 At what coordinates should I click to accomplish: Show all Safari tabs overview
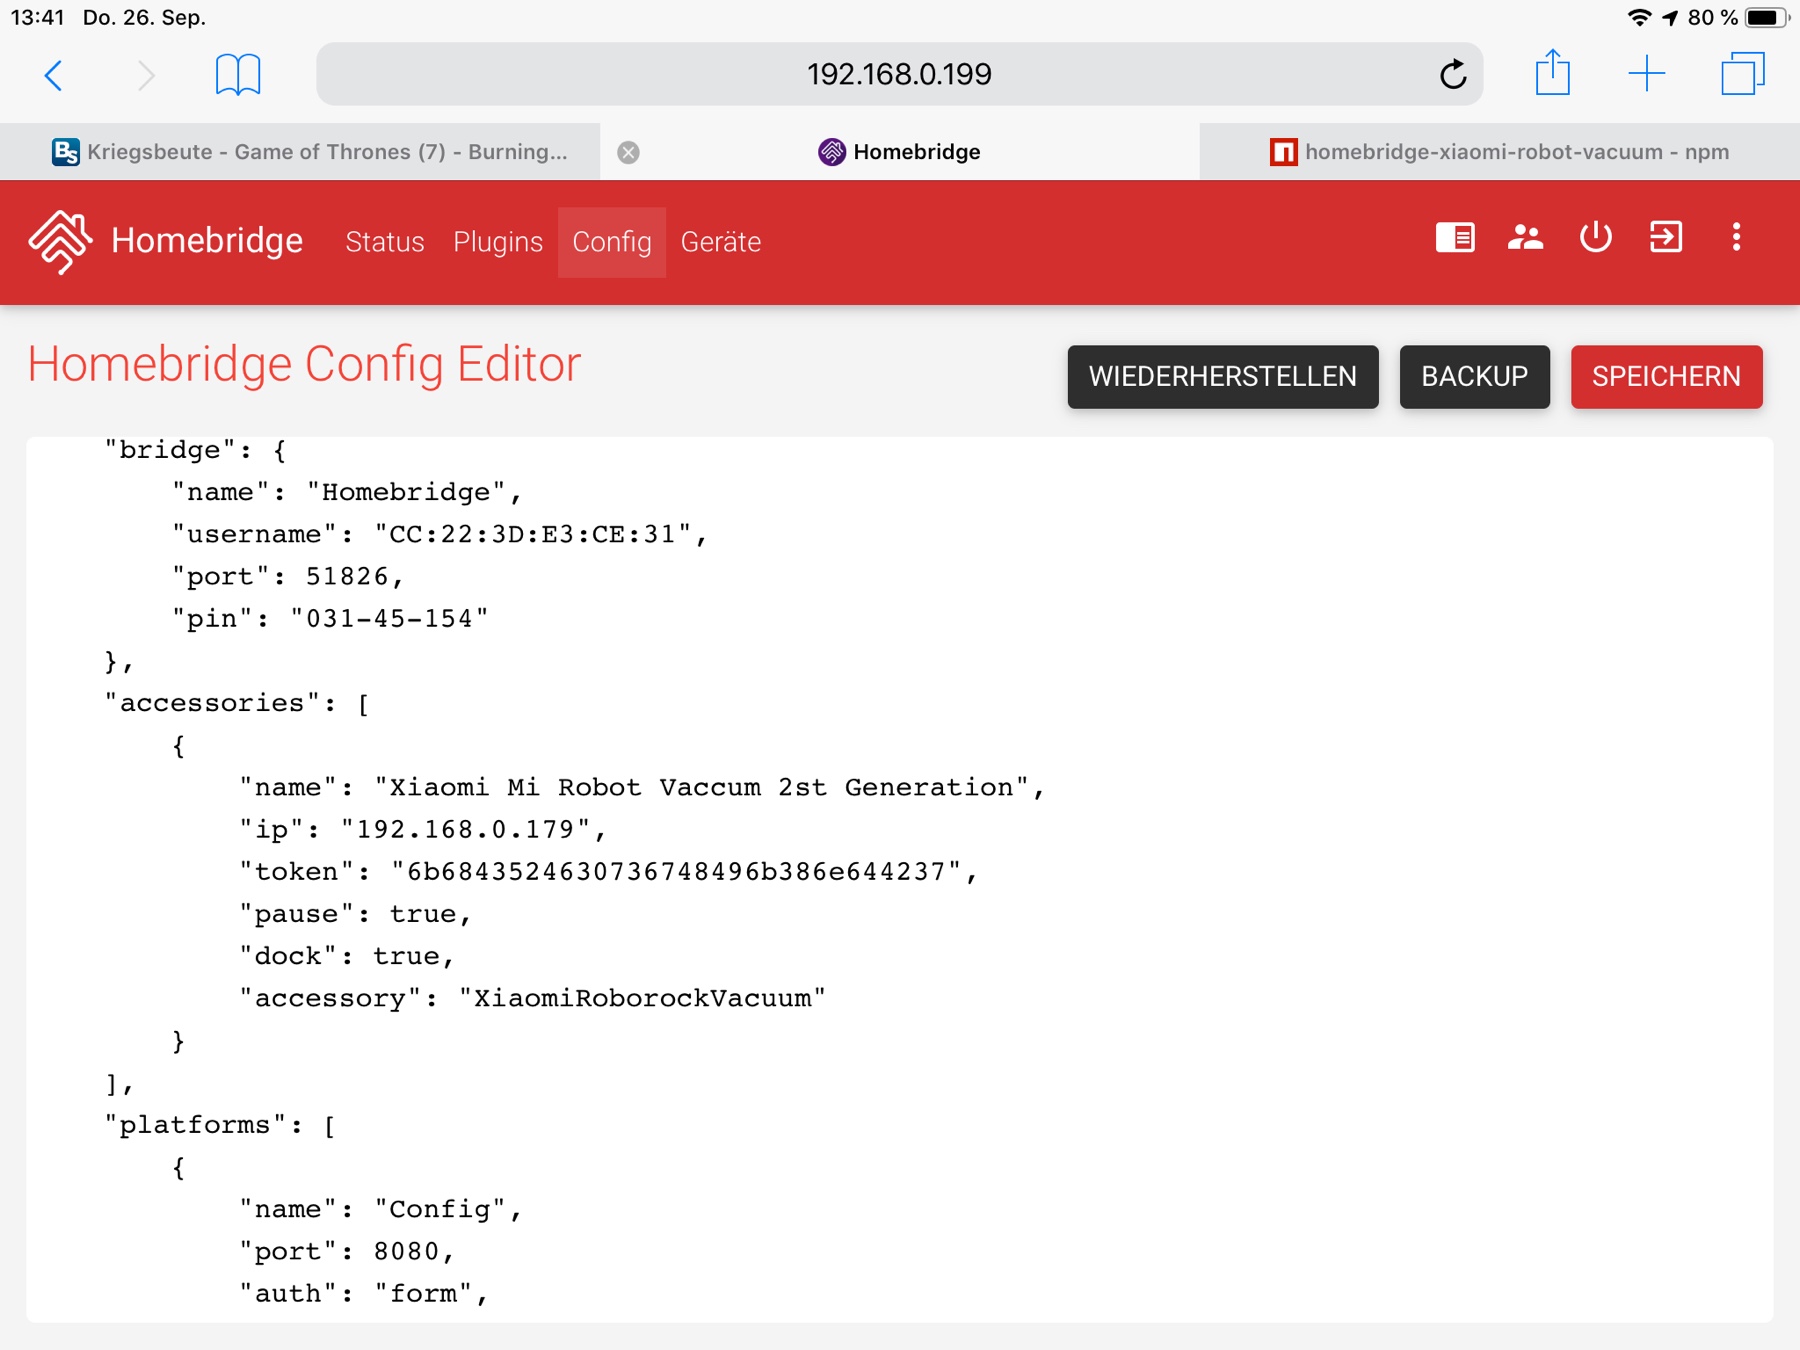point(1742,74)
